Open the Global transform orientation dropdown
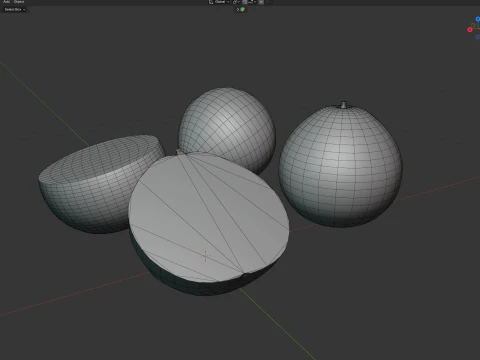This screenshot has height=360, width=480. pos(219,2)
